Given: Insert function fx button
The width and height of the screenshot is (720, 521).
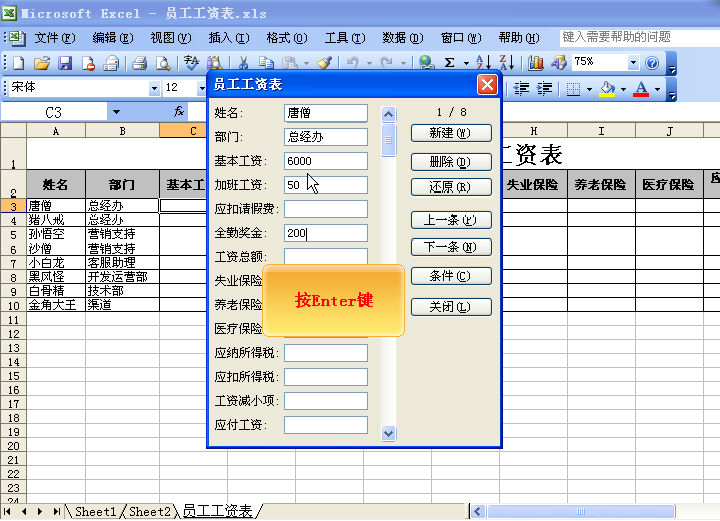Looking at the screenshot, I should click(179, 112).
